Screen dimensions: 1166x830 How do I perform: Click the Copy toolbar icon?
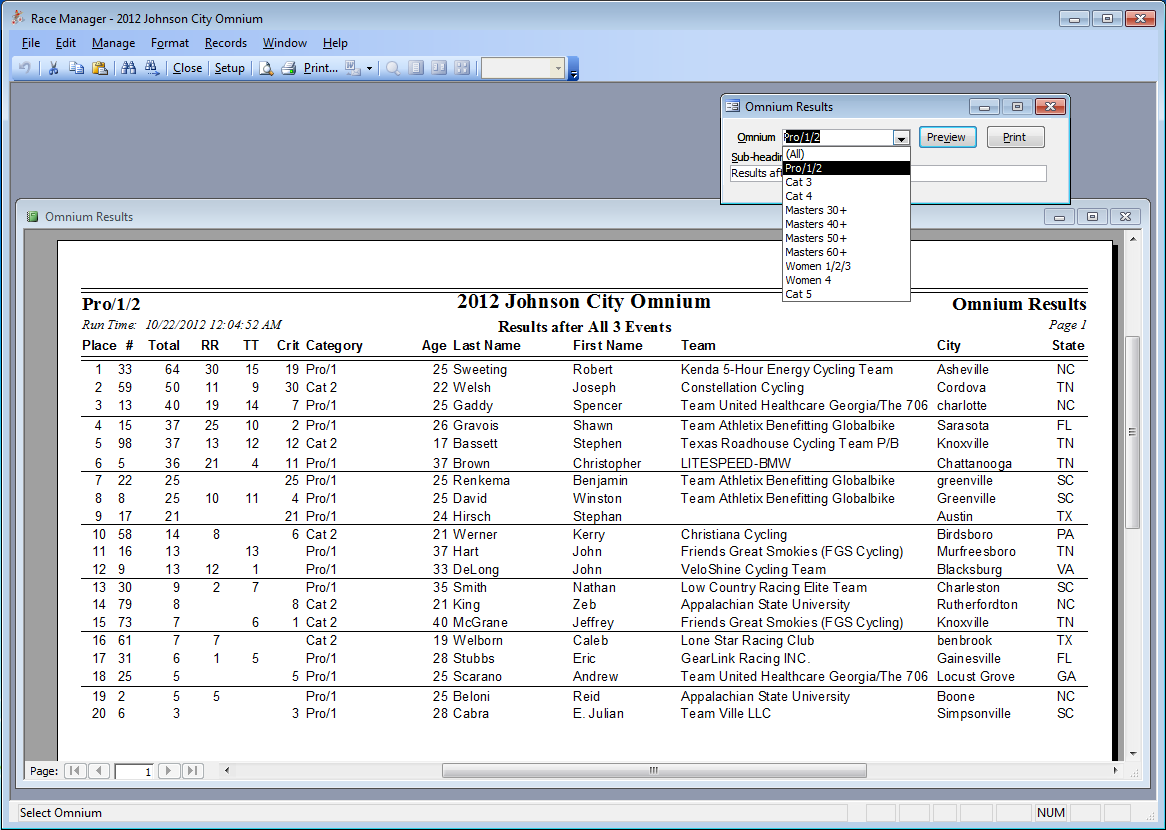coord(76,68)
